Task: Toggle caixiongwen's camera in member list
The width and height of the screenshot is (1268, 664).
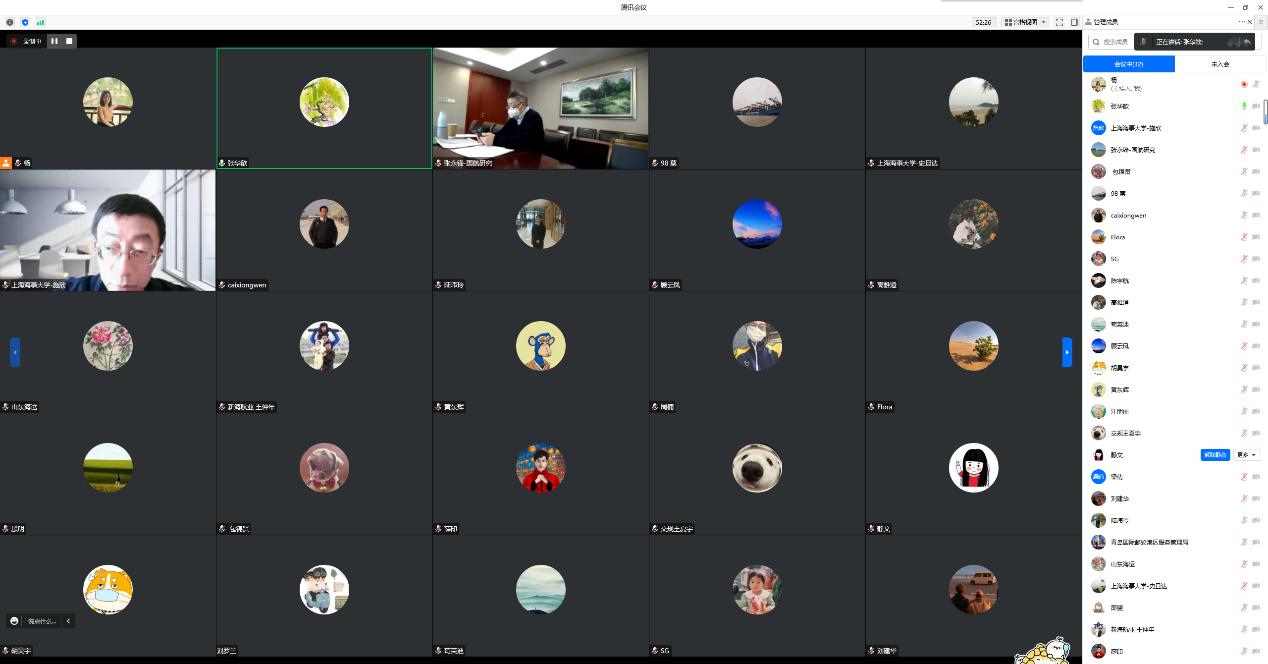Action: [1255, 215]
